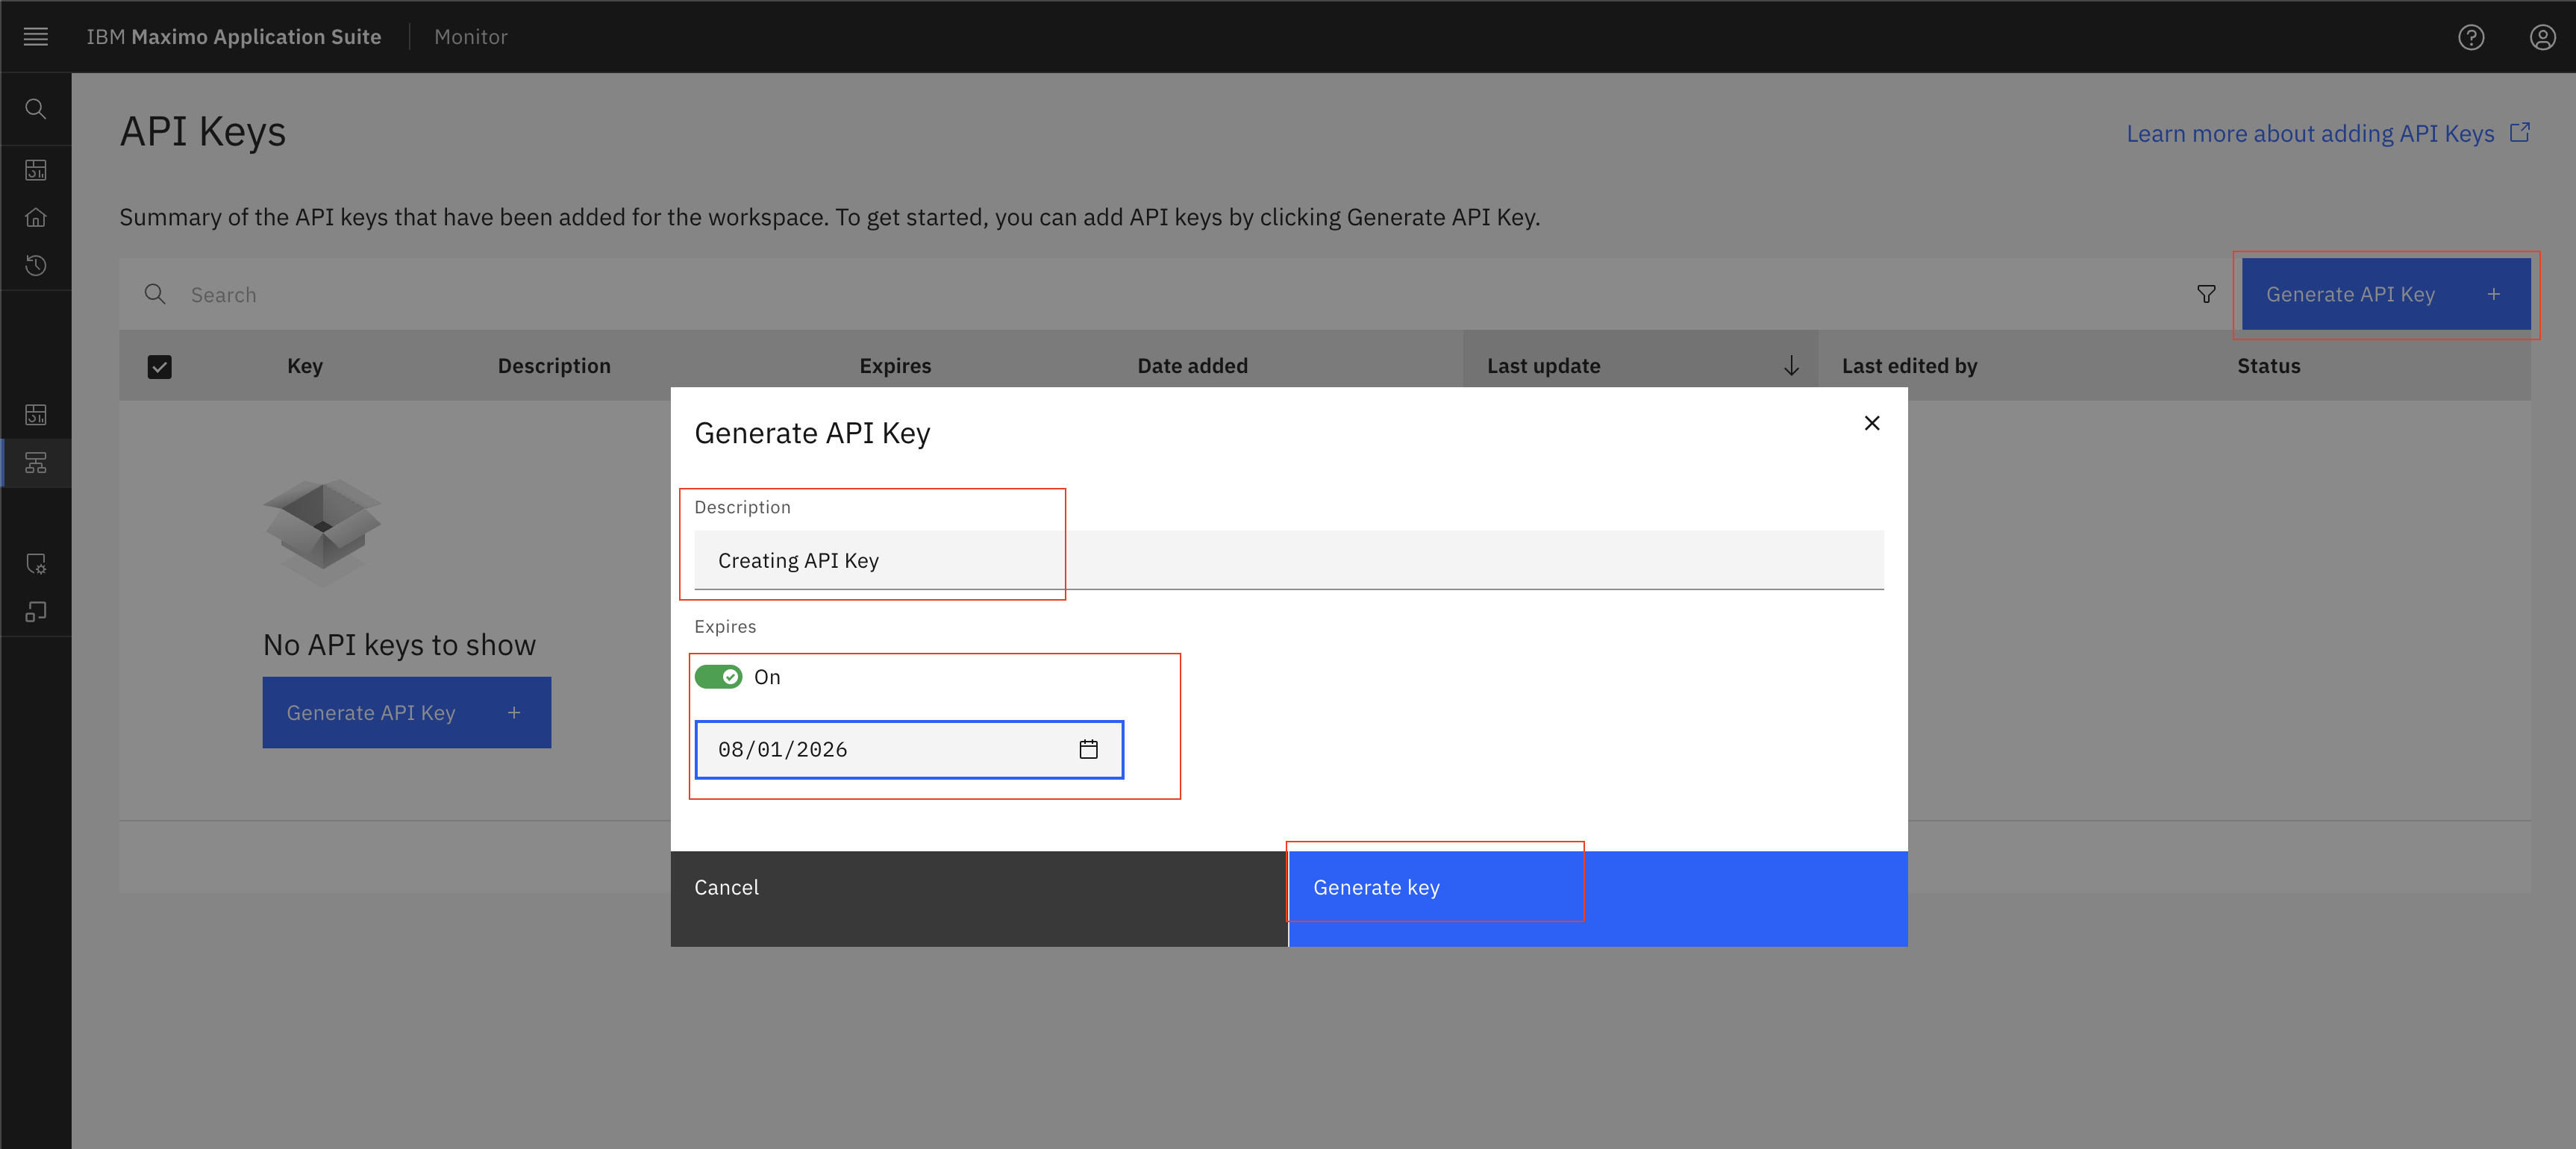Click the Status column header

pos(2268,366)
